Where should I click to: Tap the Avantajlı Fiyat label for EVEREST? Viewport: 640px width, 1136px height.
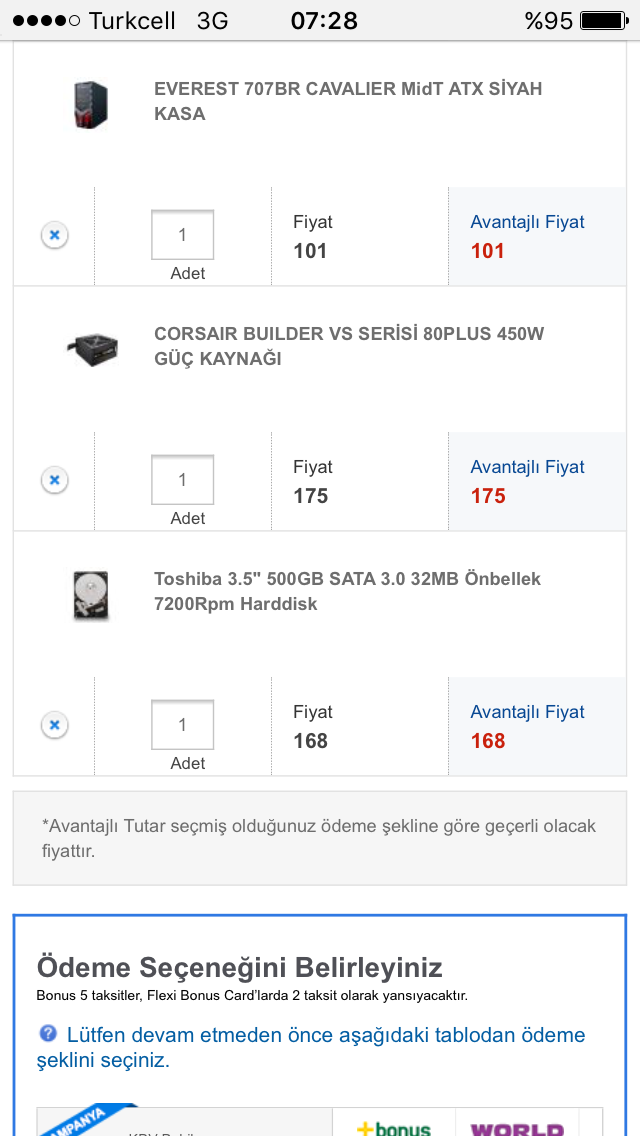click(x=527, y=222)
